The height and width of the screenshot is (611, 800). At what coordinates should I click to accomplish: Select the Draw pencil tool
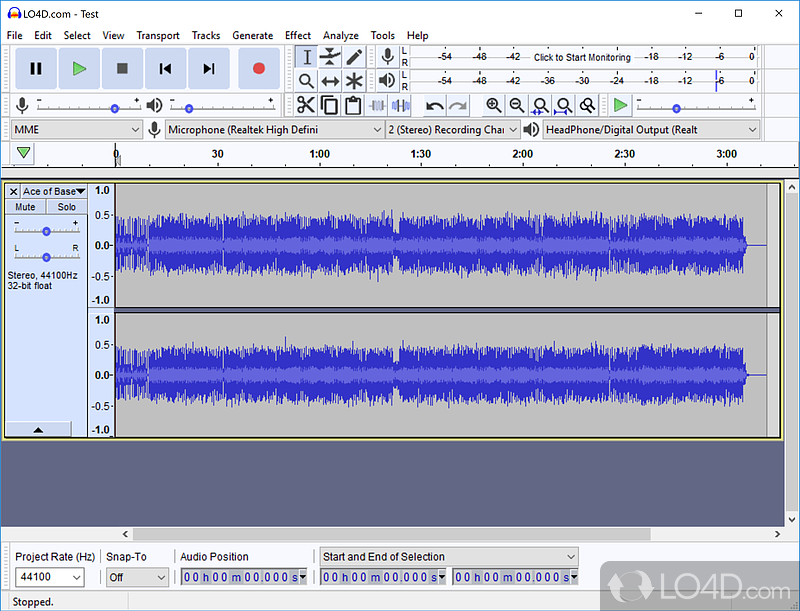click(354, 57)
